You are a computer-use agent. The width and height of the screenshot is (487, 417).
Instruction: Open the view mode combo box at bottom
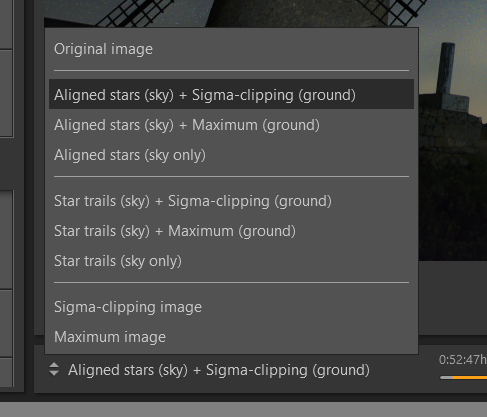point(209,370)
